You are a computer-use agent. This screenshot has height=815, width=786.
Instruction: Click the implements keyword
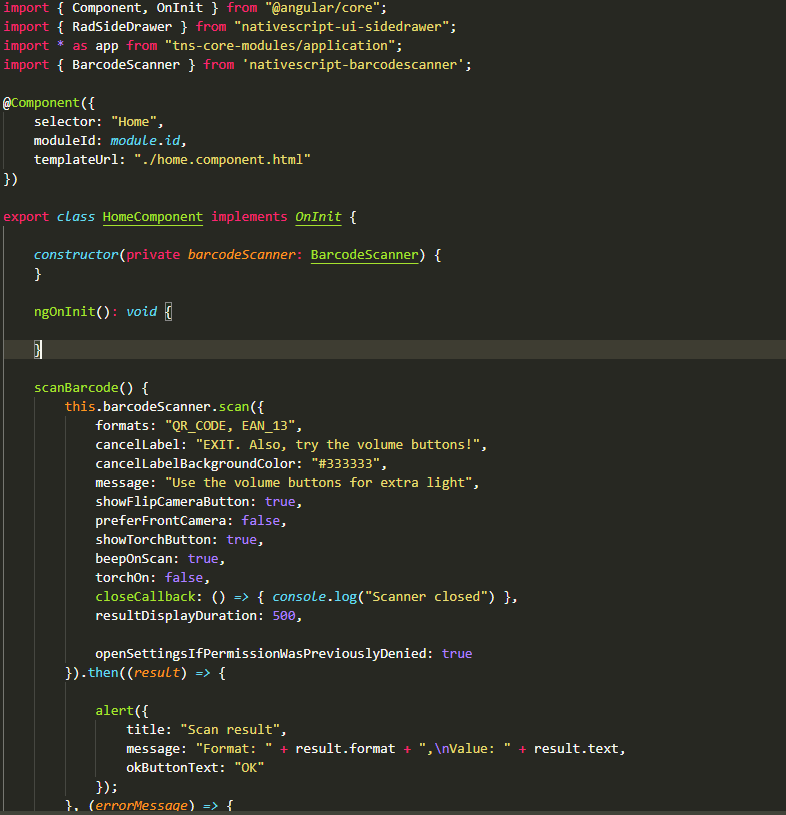point(249,217)
